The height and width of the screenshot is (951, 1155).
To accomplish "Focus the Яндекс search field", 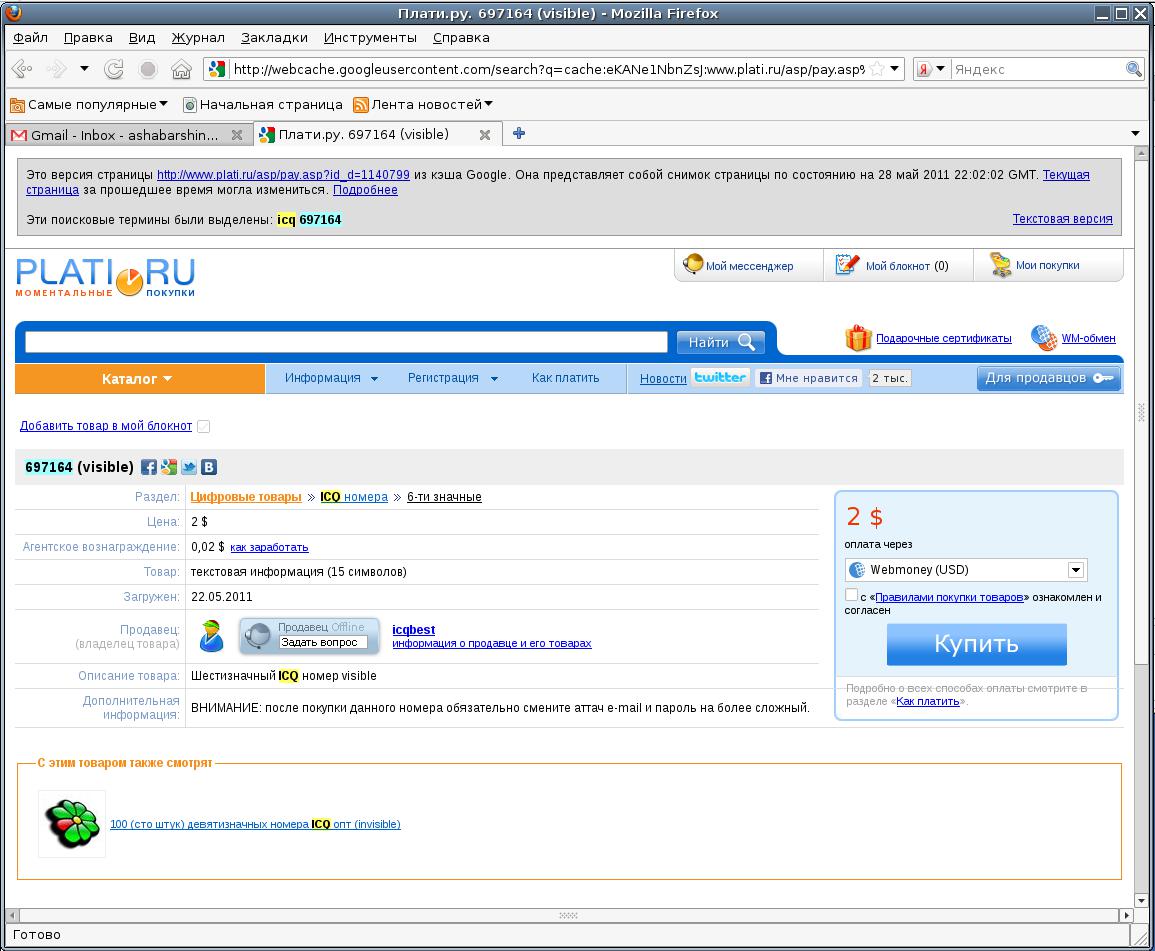I will click(1037, 69).
